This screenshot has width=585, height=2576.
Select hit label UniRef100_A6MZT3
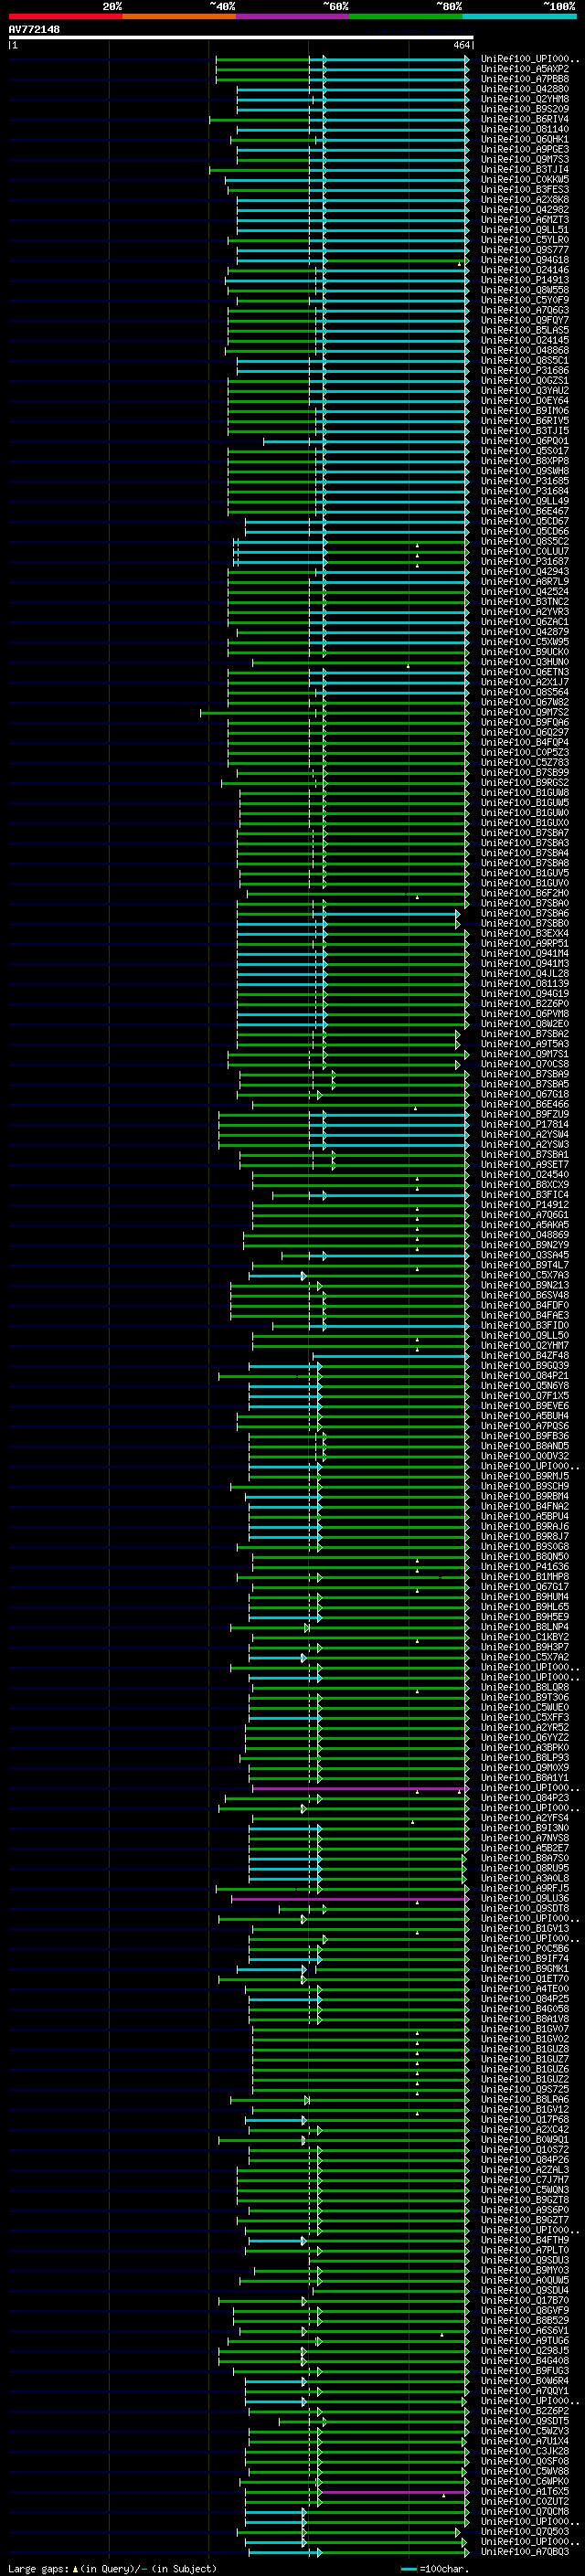(525, 219)
